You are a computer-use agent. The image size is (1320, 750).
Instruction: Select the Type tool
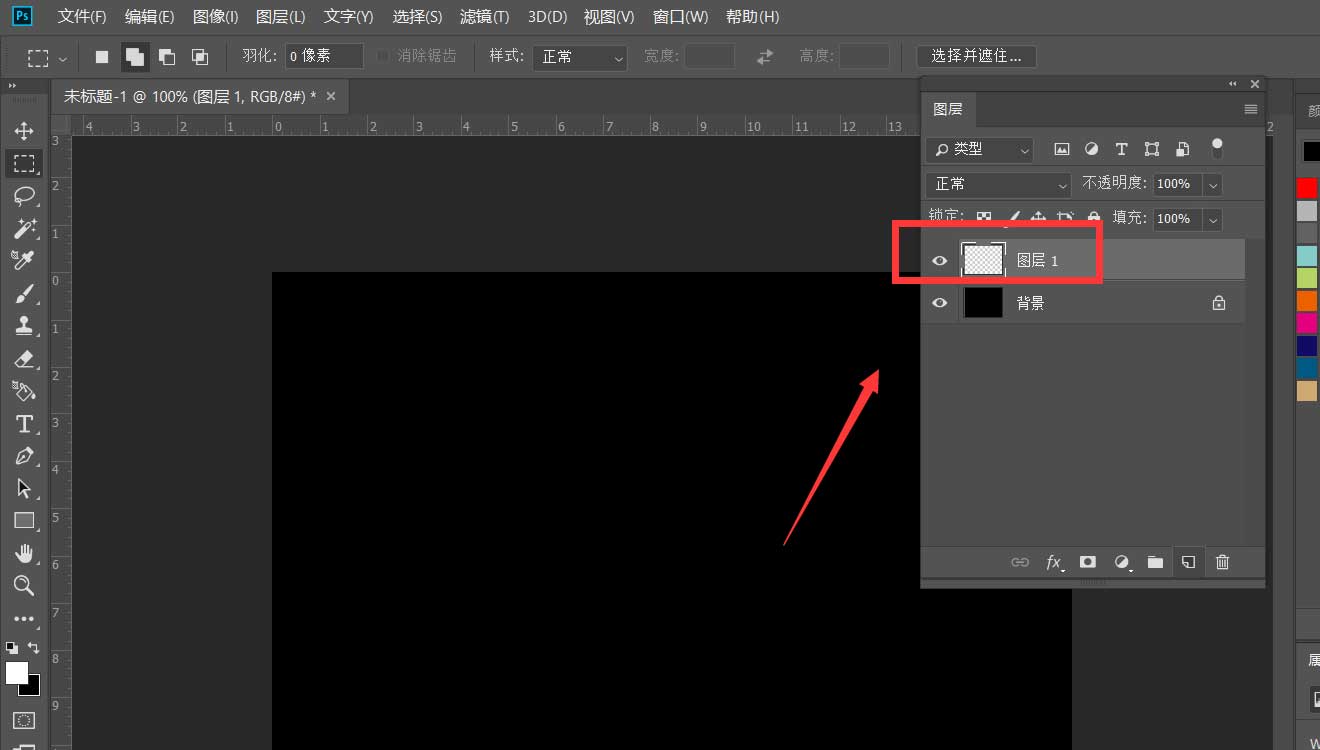point(24,423)
